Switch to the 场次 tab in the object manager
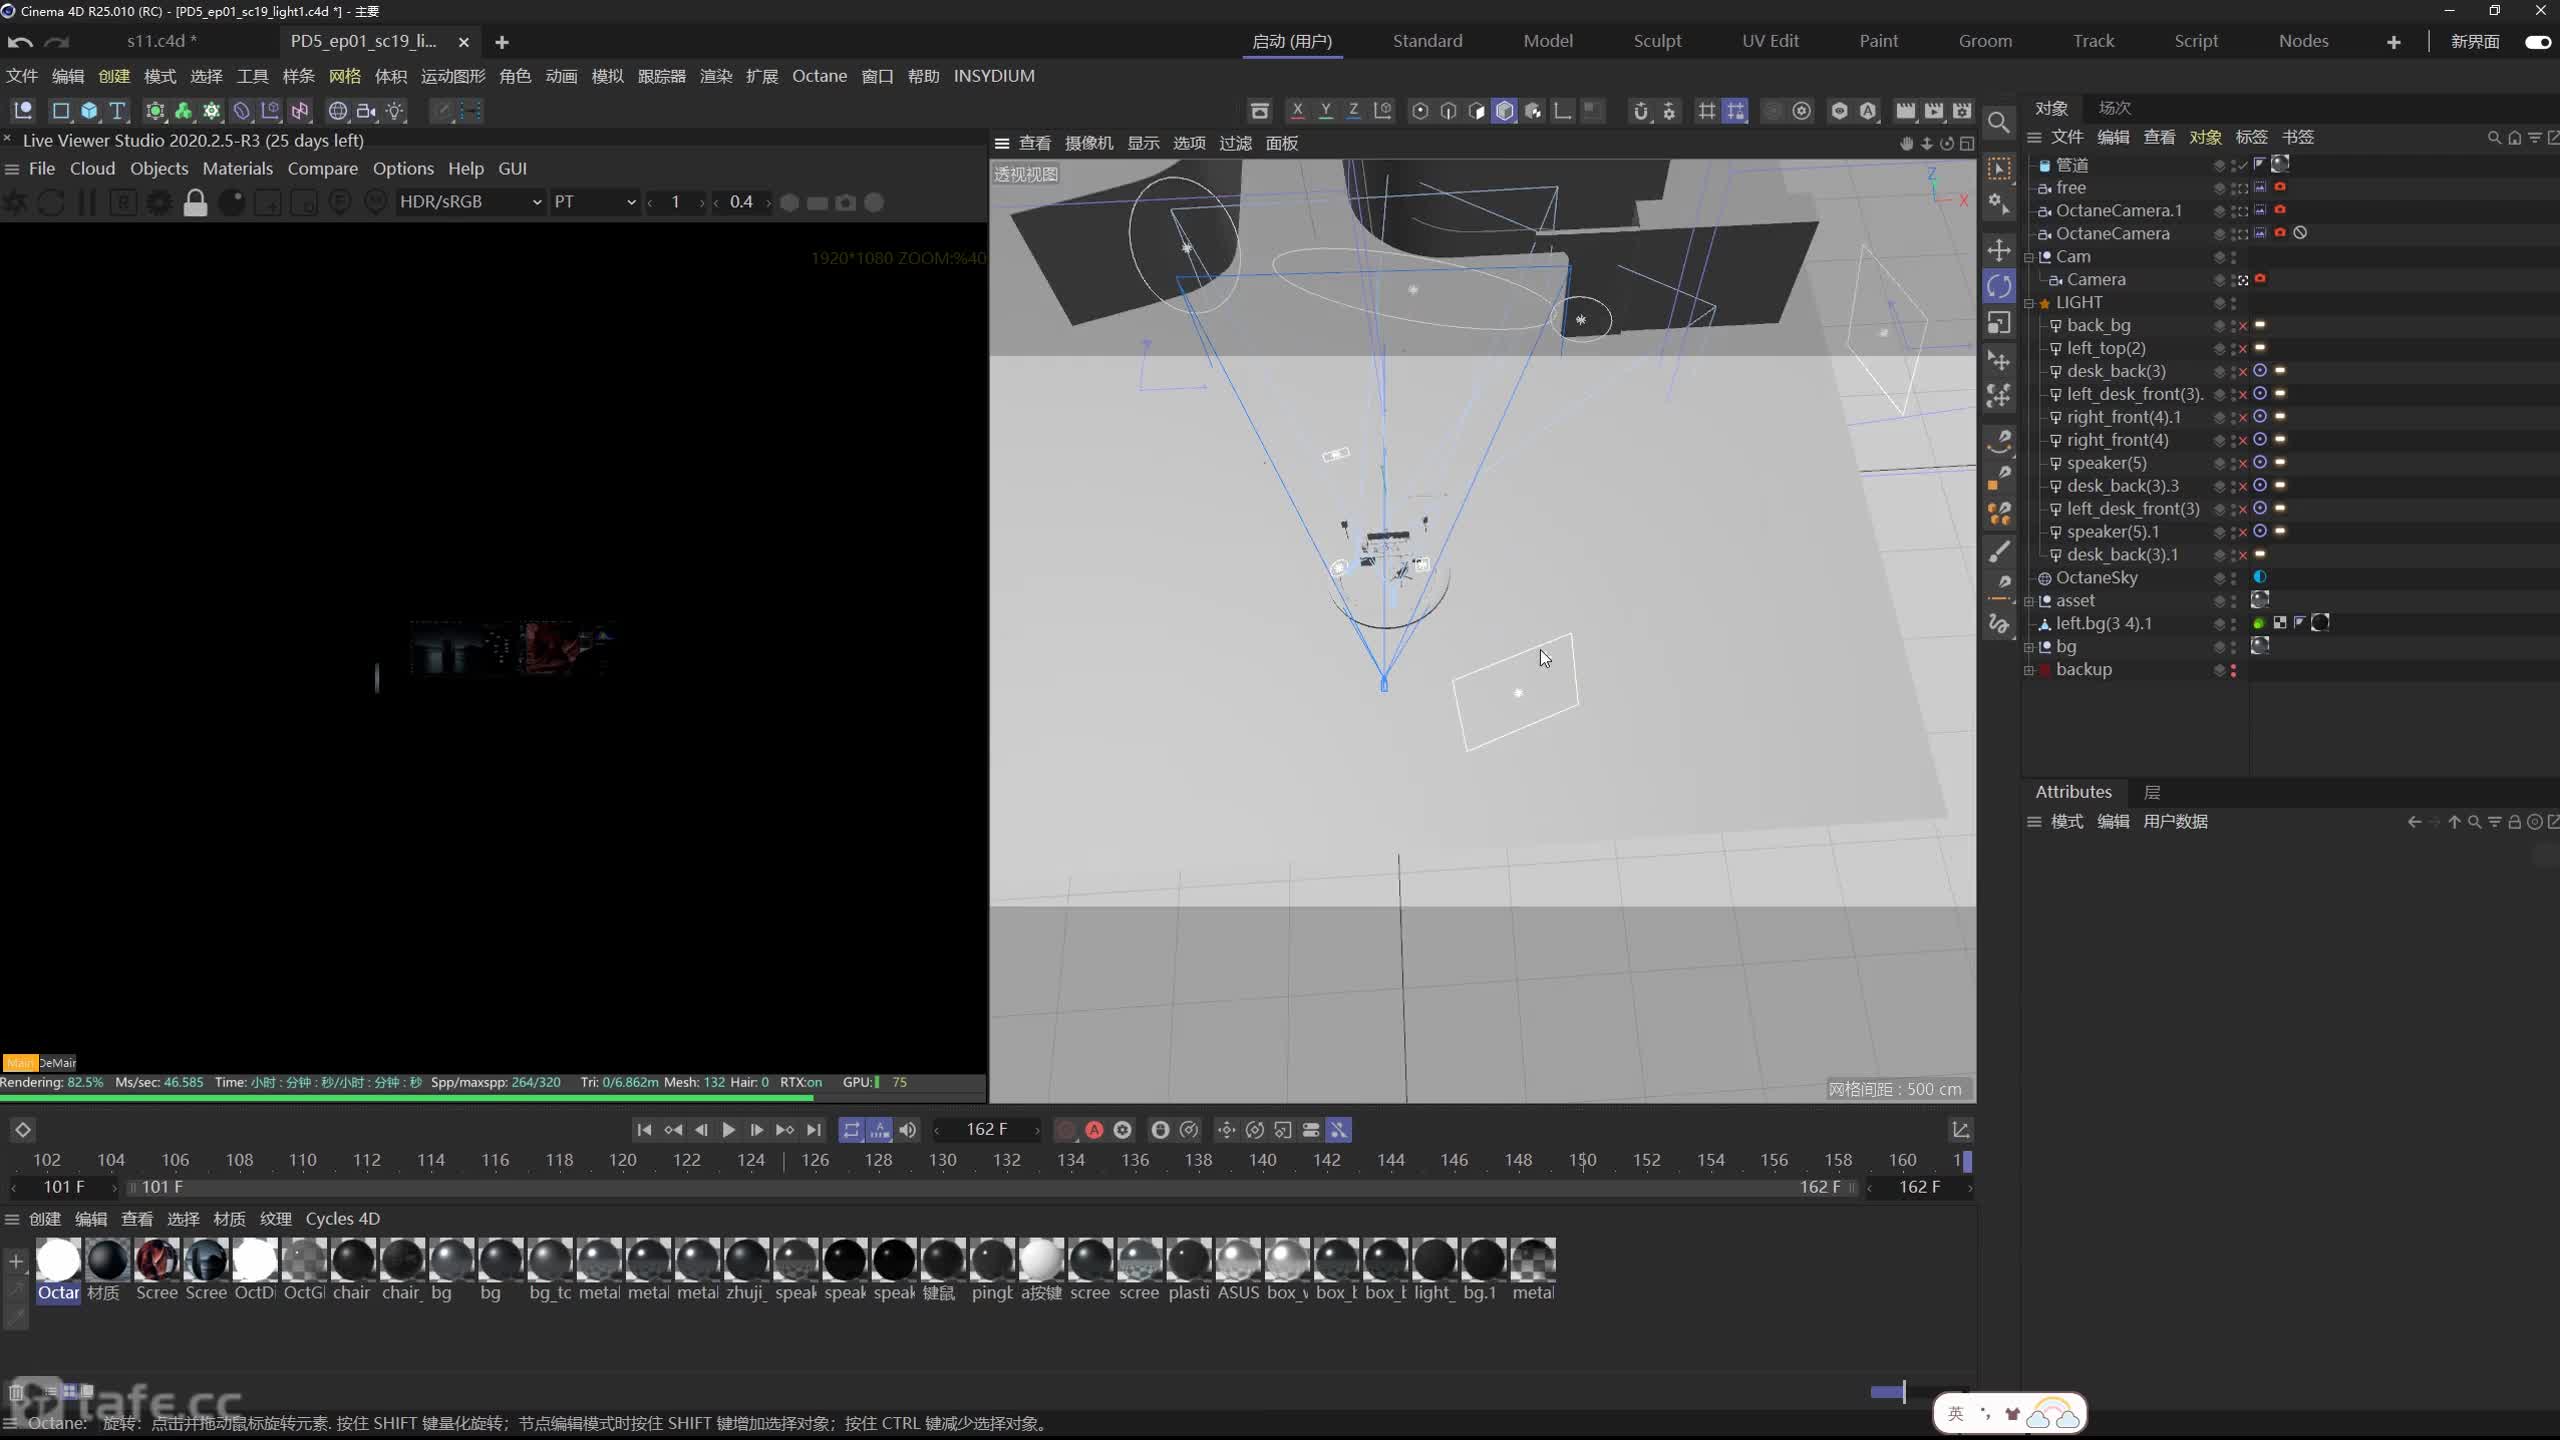This screenshot has width=2560, height=1440. tap(2114, 108)
